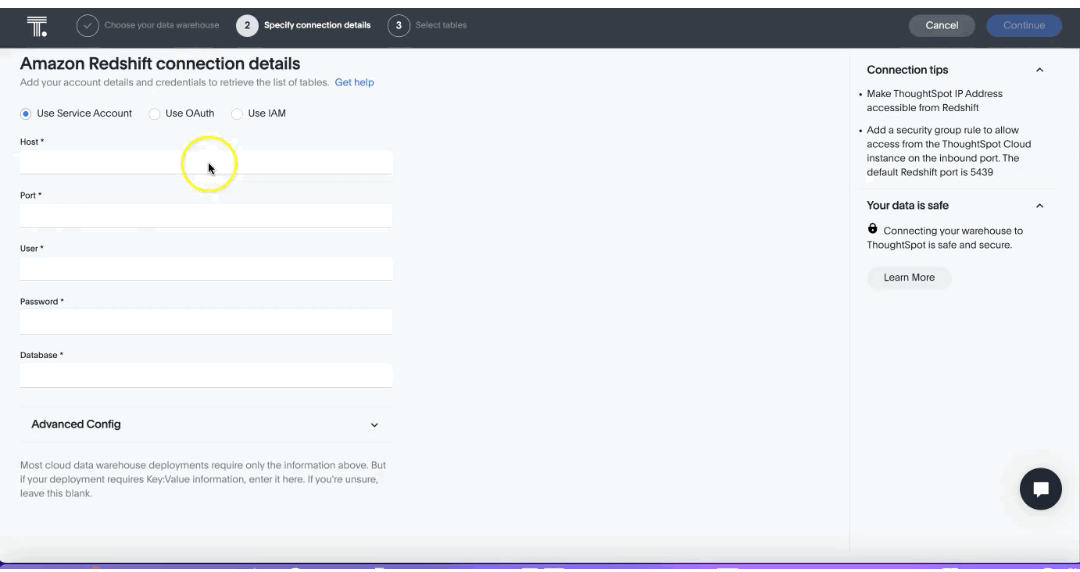The height and width of the screenshot is (572, 1080).
Task: Click the Learn More button
Action: tap(909, 278)
